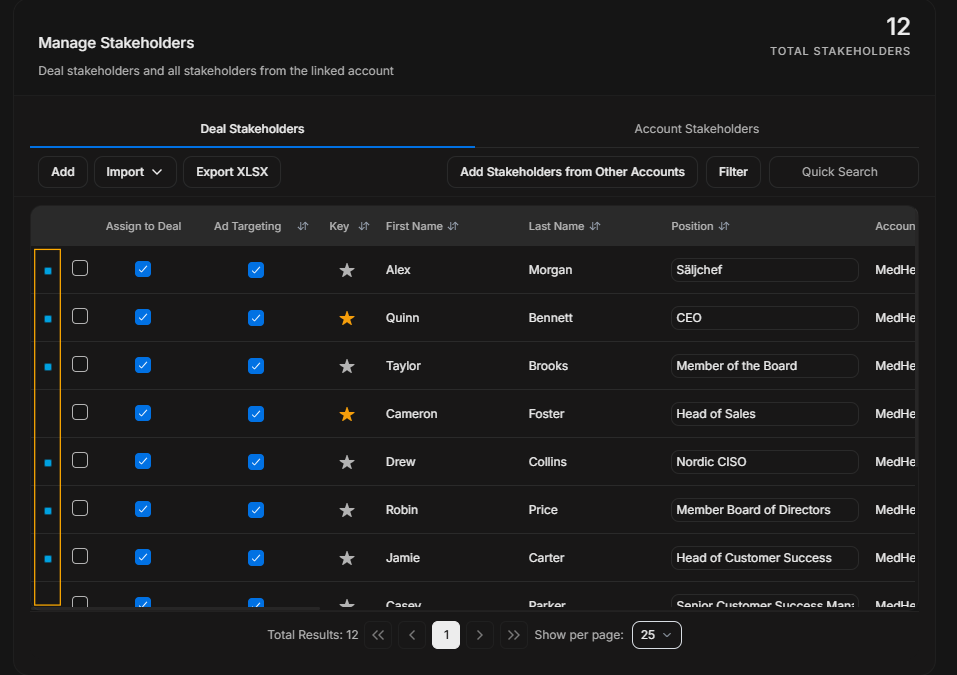
Task: Open the Import dropdown menu
Action: [x=135, y=172]
